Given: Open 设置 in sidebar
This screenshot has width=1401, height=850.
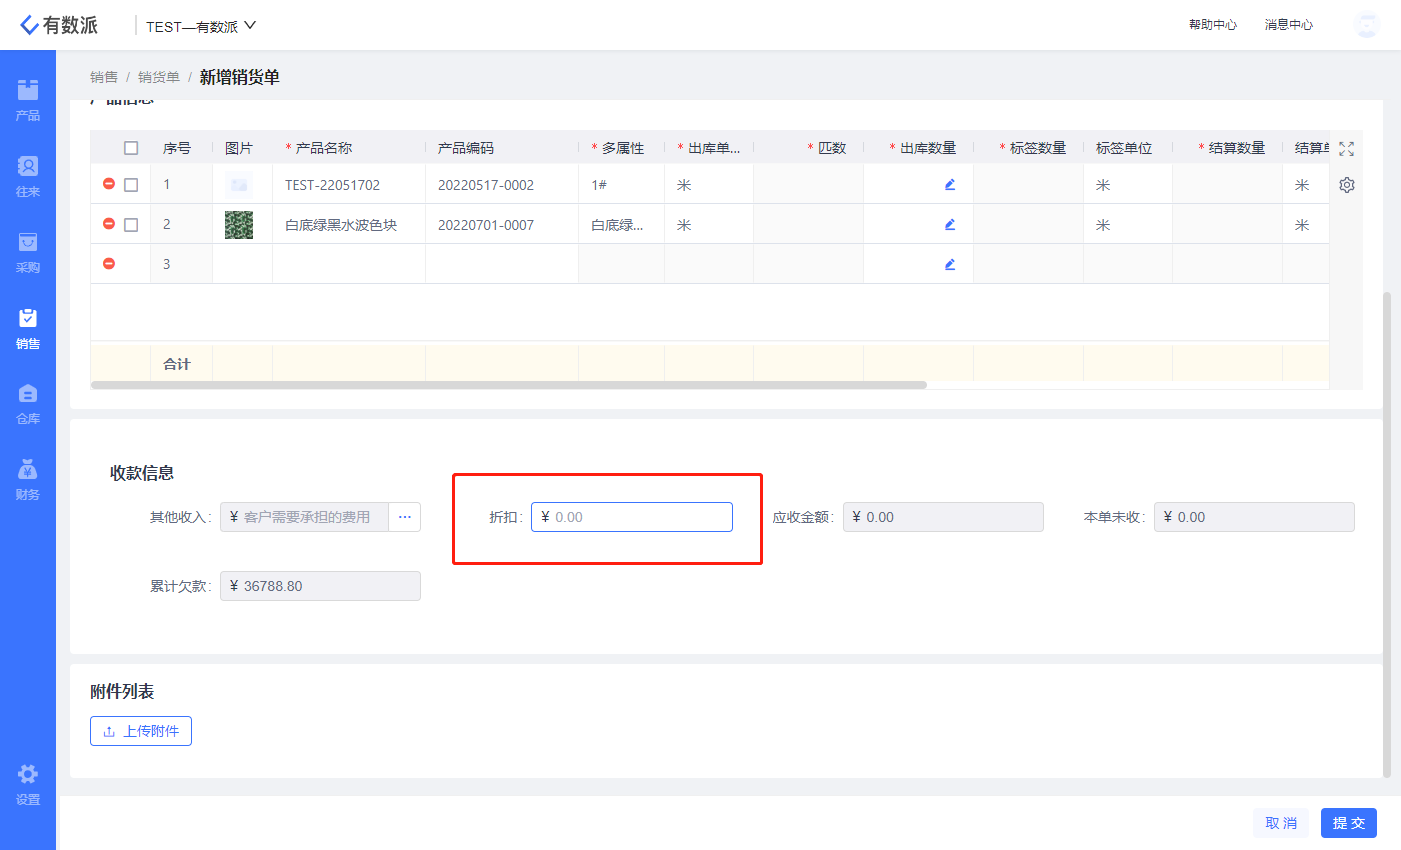Looking at the screenshot, I should pos(28,785).
